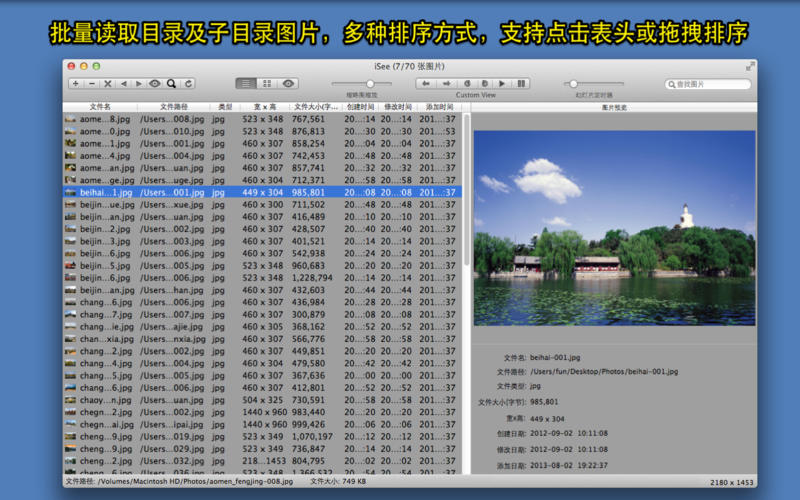Click the slideshow timing slider knob
Image resolution: width=800 pixels, height=500 pixels.
coord(573,84)
